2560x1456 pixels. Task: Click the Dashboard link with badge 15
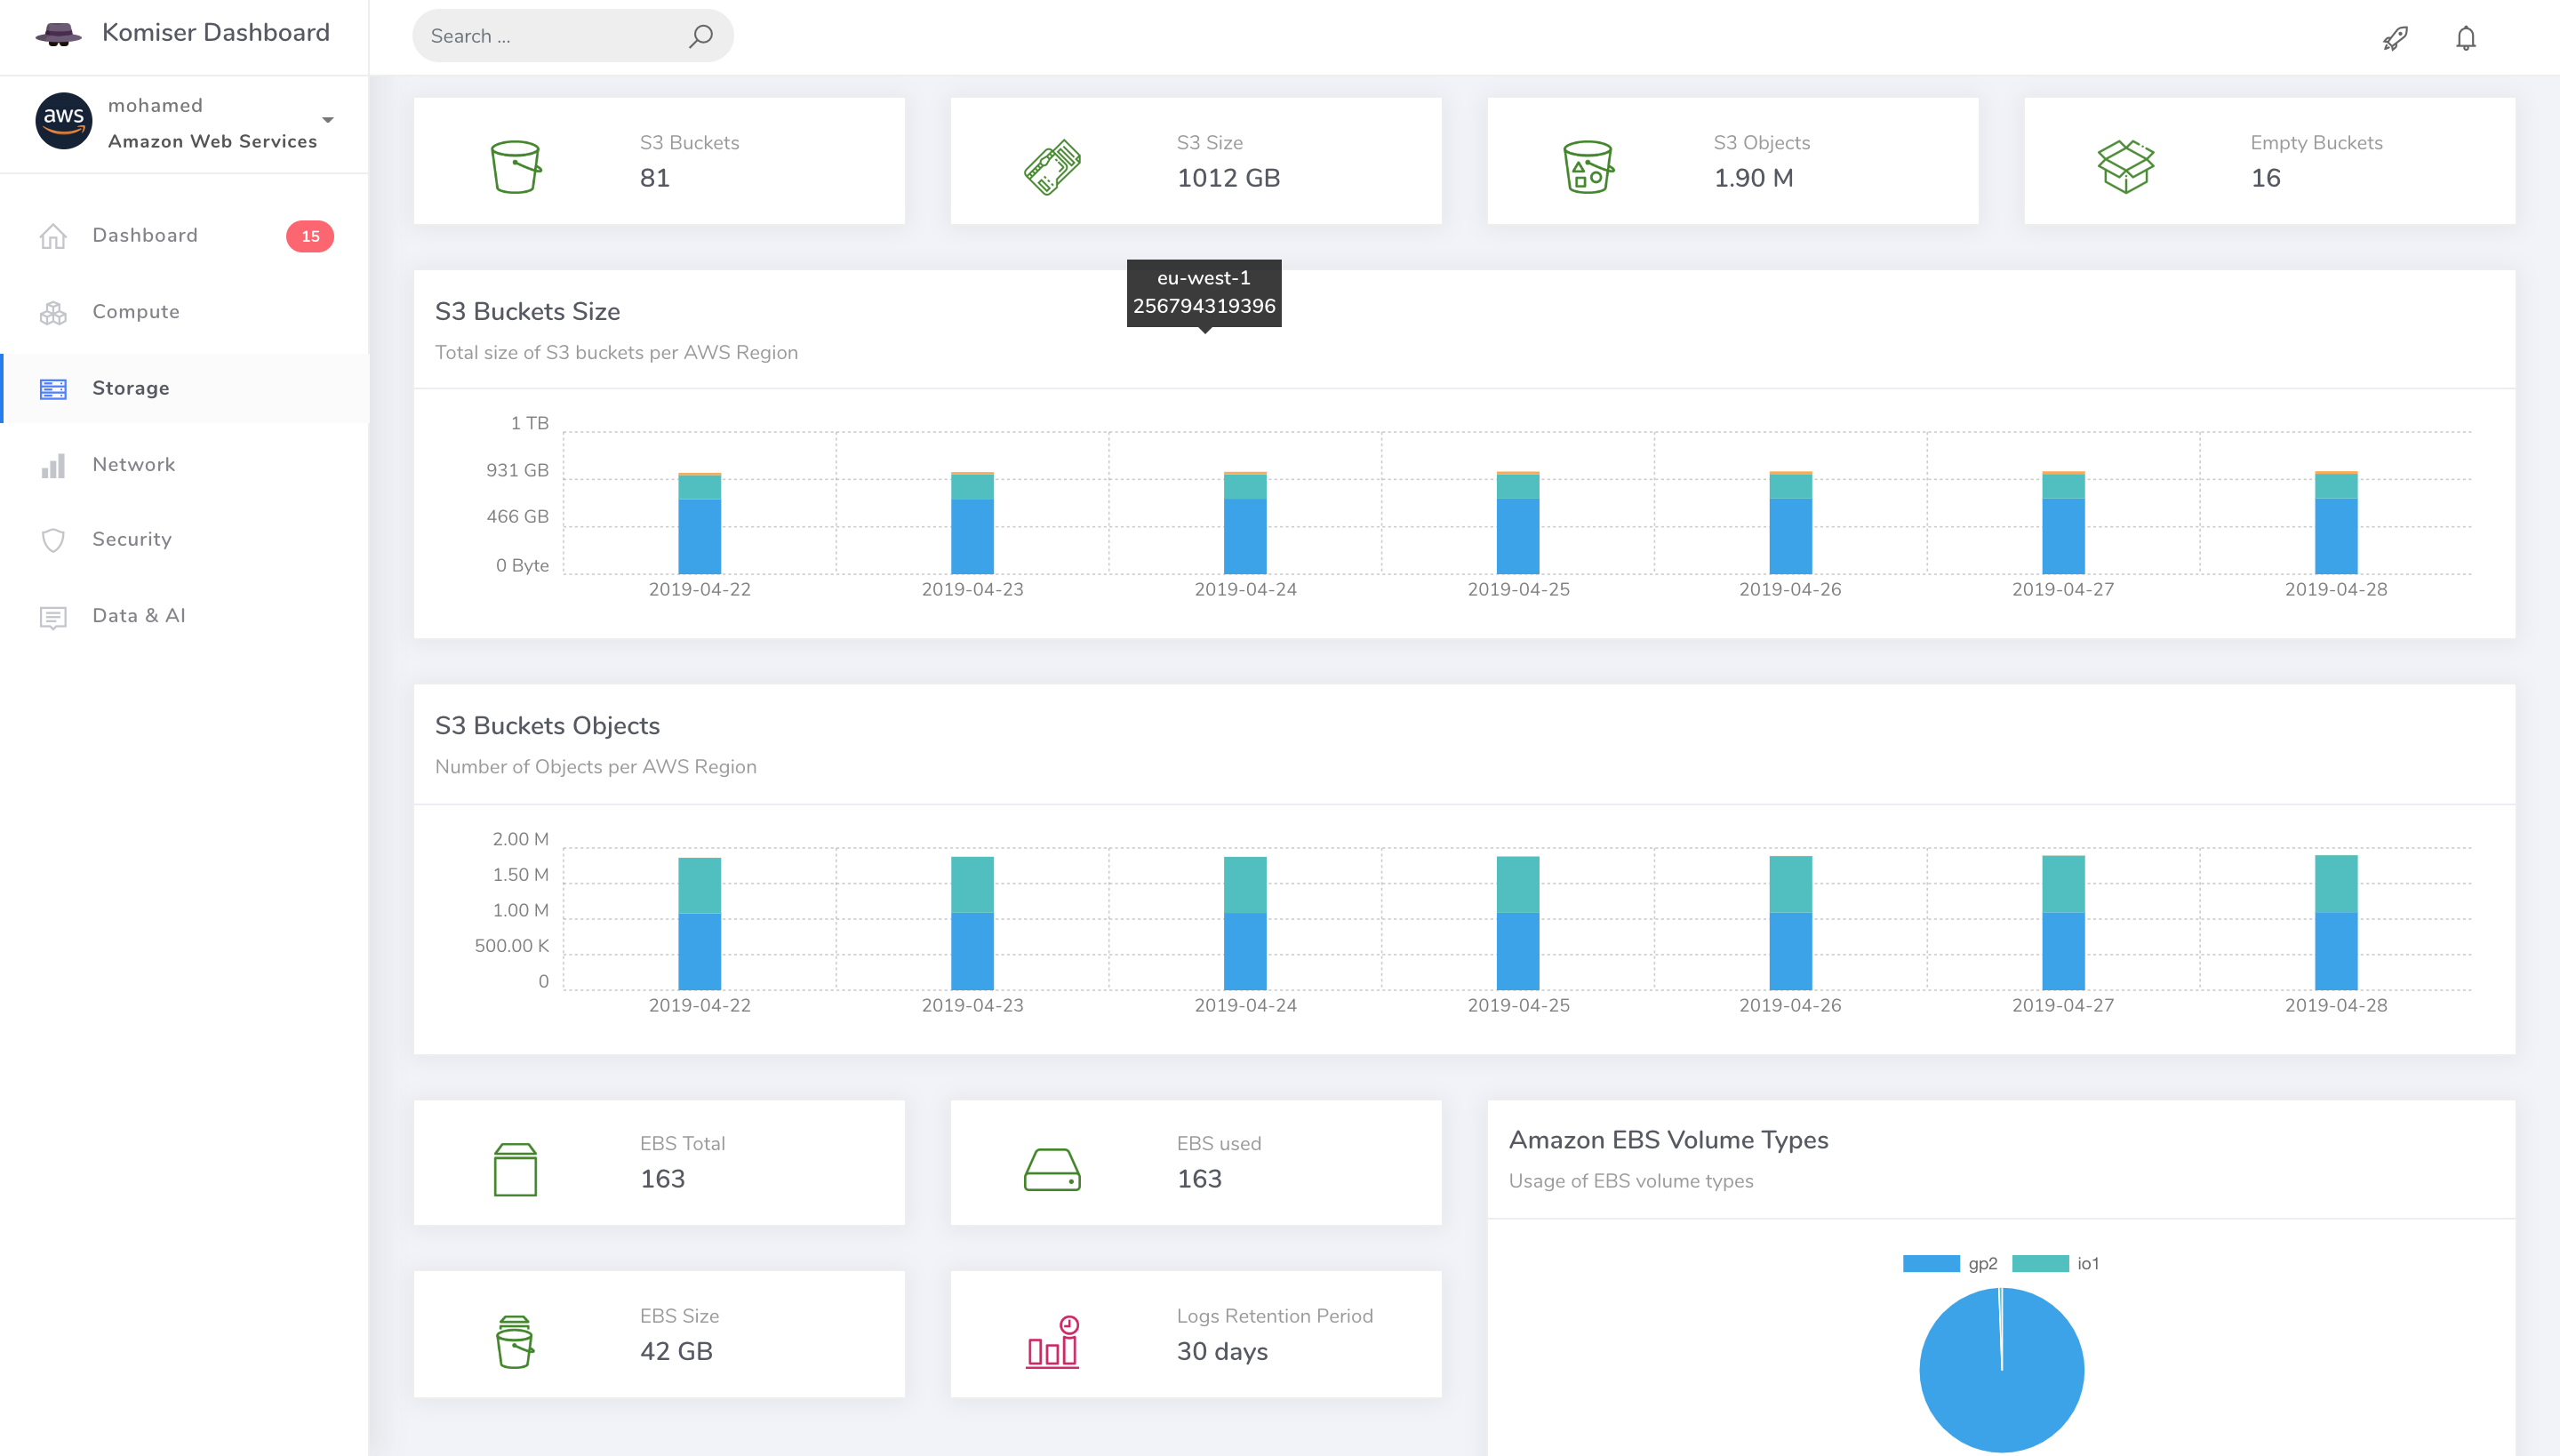coord(145,236)
